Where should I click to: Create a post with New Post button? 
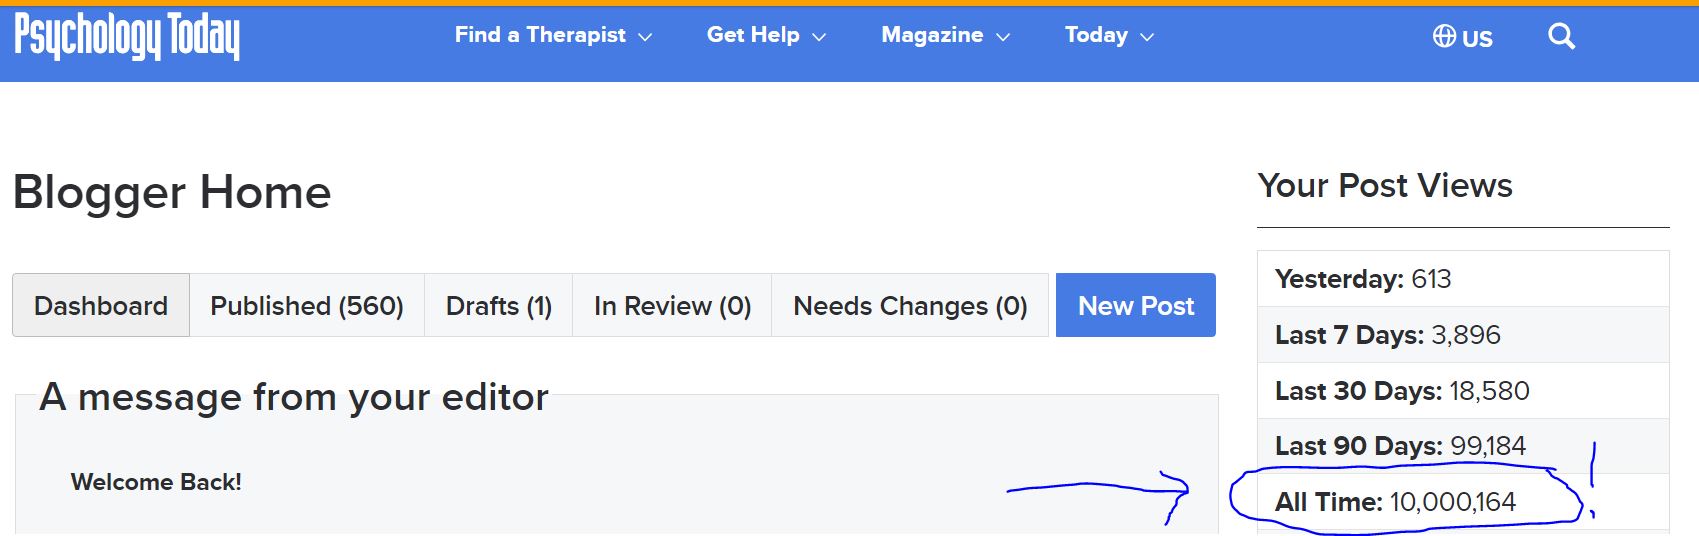coord(1136,305)
